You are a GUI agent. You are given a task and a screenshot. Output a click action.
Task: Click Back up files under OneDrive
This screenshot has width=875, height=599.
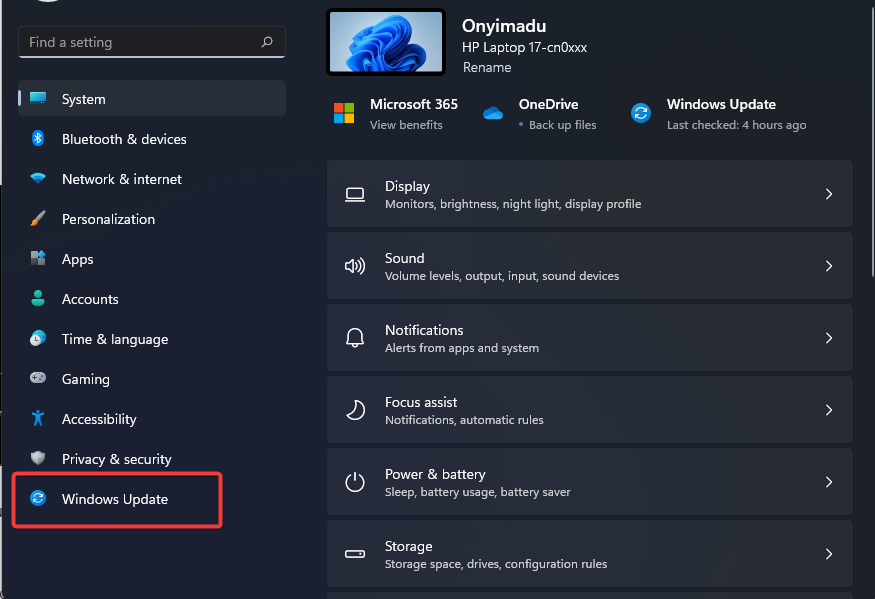pos(562,125)
